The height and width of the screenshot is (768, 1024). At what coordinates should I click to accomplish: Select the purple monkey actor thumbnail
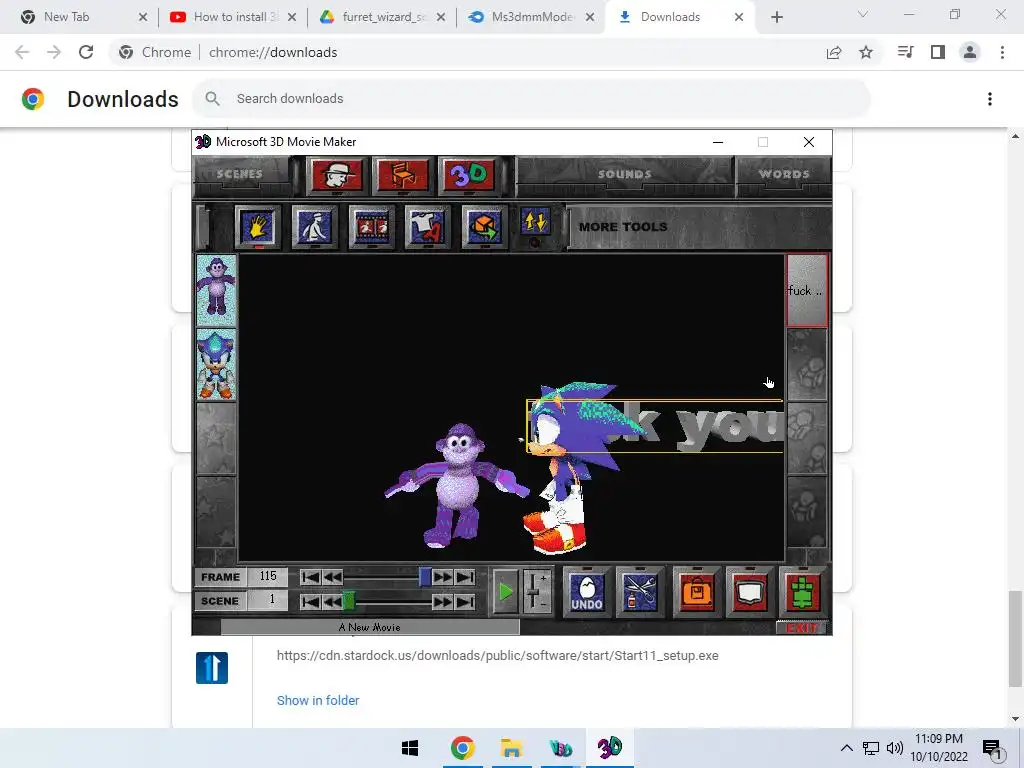(x=216, y=291)
